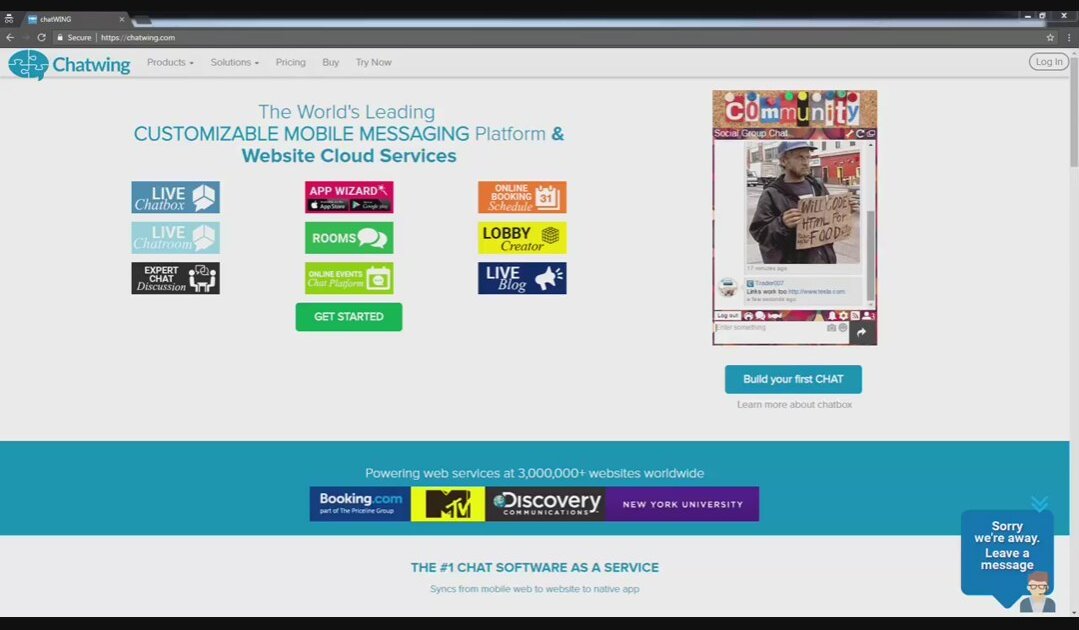1079x630 pixels.
Task: Collapse the support widget with double chevron
Action: (1039, 503)
